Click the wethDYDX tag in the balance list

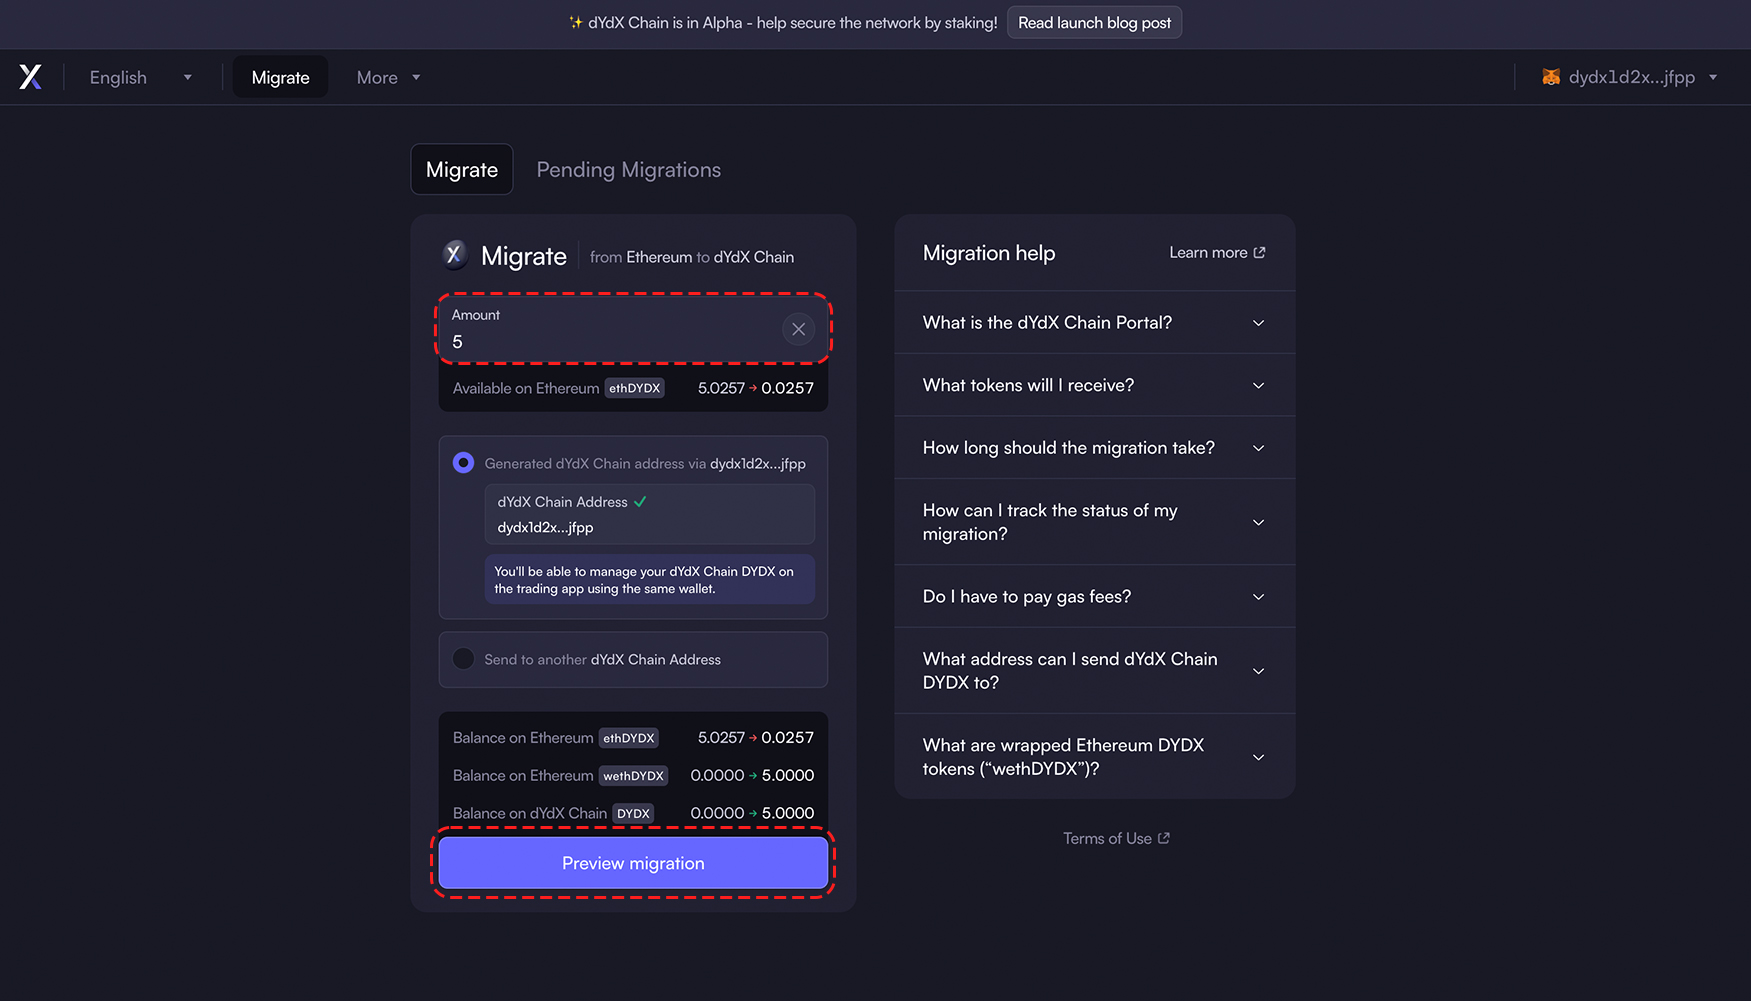[x=633, y=775]
